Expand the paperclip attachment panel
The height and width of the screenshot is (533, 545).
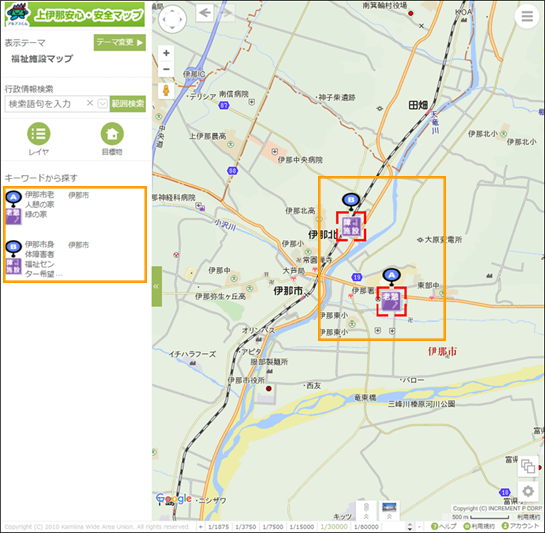366,511
